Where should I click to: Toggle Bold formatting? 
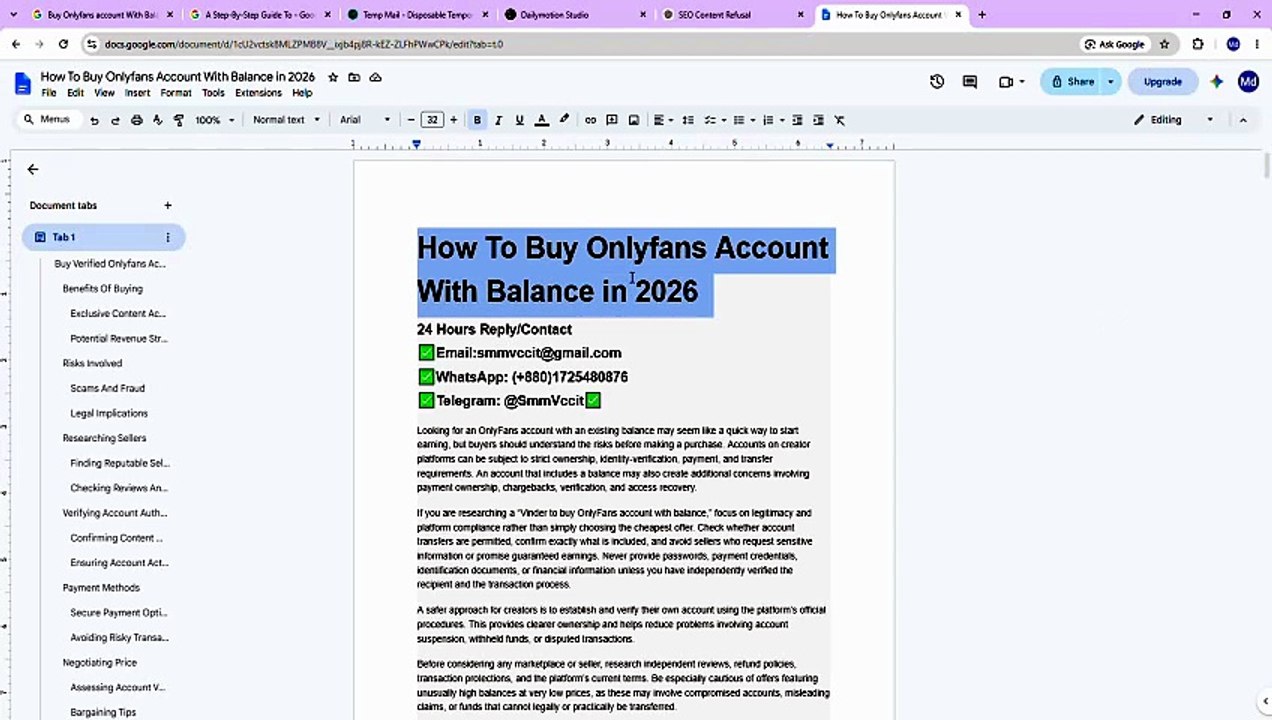click(x=477, y=120)
